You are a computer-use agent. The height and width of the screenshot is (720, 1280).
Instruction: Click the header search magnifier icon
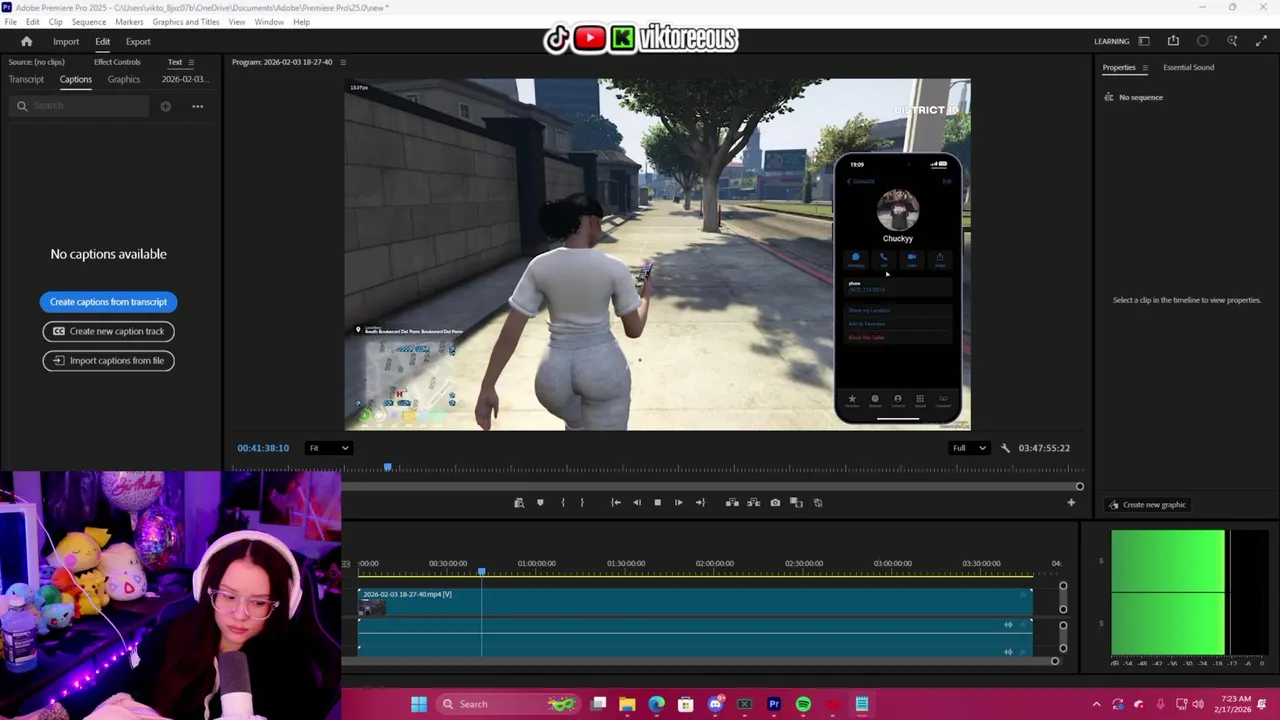(1232, 41)
